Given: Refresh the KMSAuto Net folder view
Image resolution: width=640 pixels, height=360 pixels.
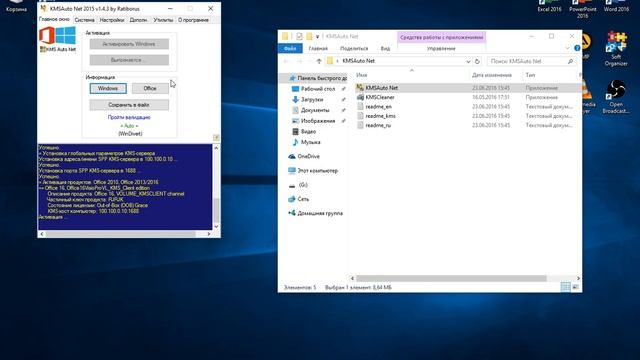Looking at the screenshot, I should click(477, 61).
